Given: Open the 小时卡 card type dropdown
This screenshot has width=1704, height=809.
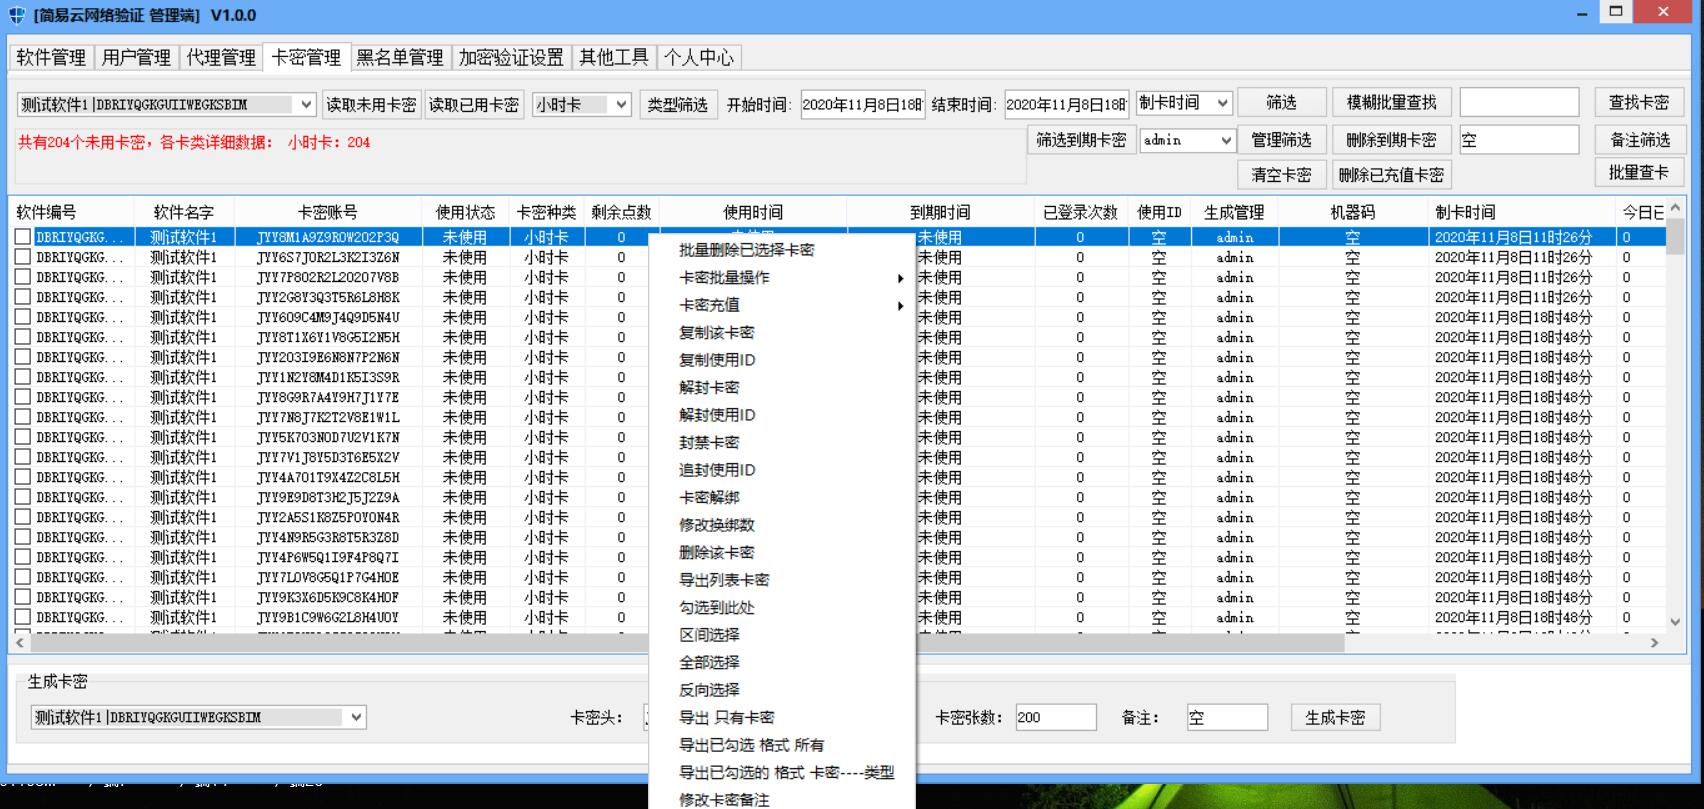Looking at the screenshot, I should 621,104.
